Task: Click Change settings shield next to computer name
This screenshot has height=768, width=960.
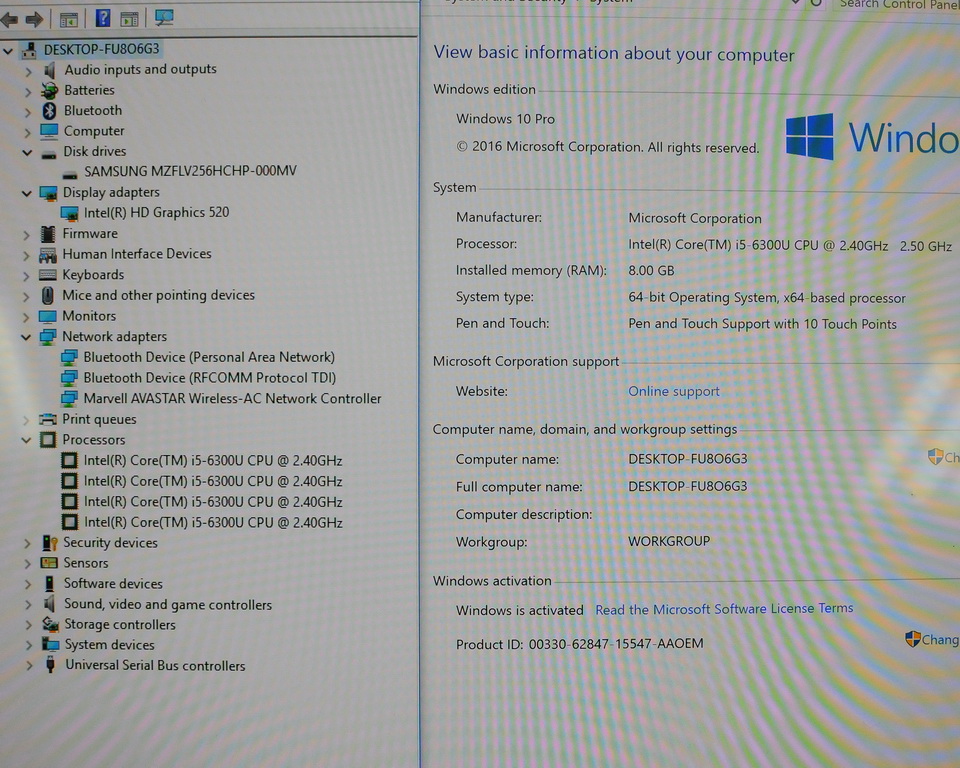Action: [943, 457]
